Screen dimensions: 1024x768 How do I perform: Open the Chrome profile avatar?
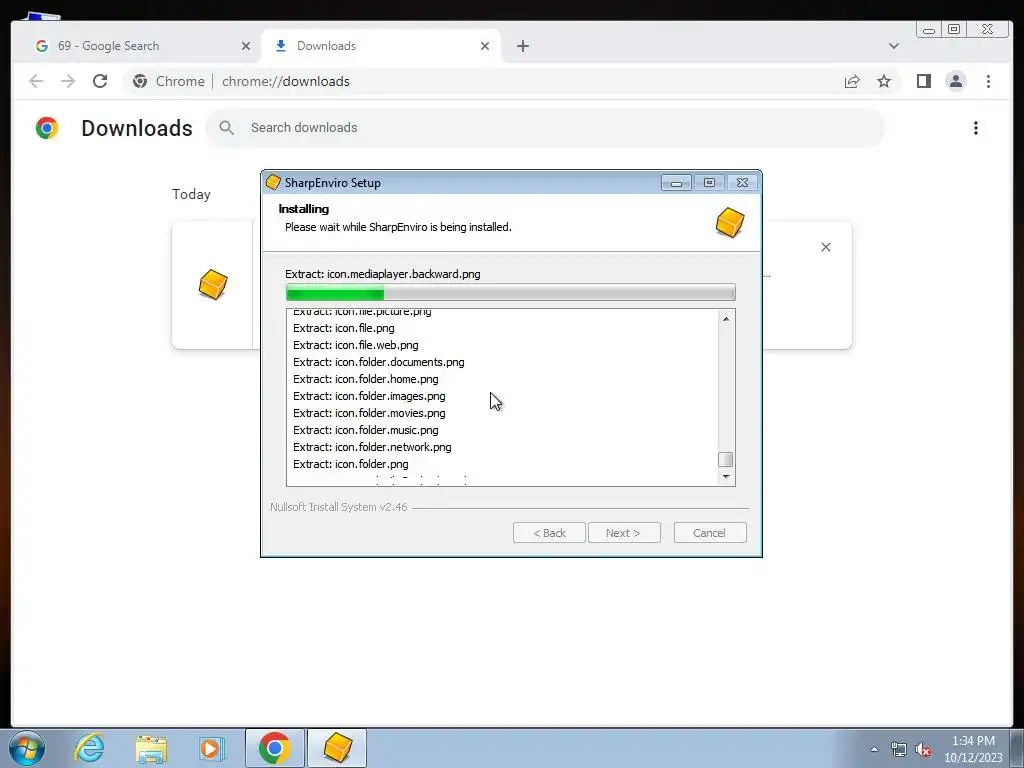coord(955,81)
